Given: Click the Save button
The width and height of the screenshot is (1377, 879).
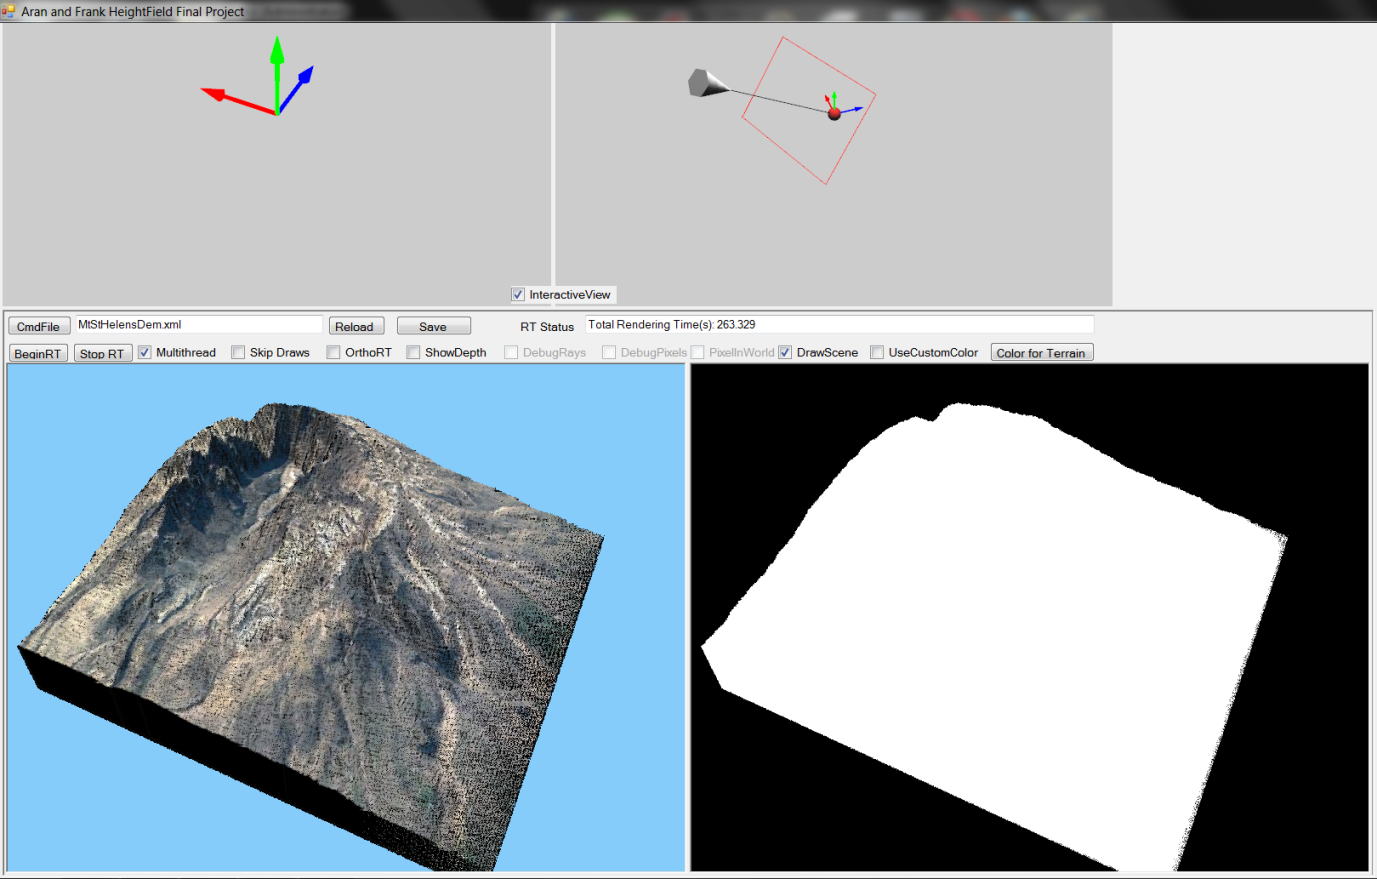Looking at the screenshot, I should (x=433, y=326).
